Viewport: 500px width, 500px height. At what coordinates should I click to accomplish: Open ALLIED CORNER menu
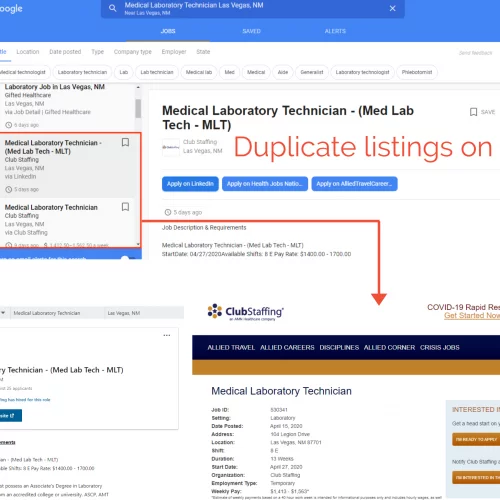tap(389, 348)
